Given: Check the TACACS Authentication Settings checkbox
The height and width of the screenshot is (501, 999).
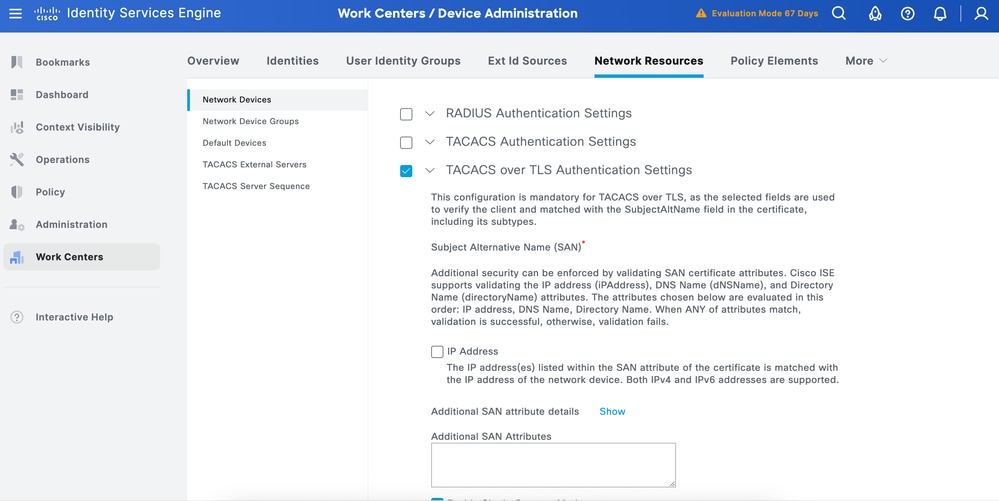Looking at the screenshot, I should point(406,142).
